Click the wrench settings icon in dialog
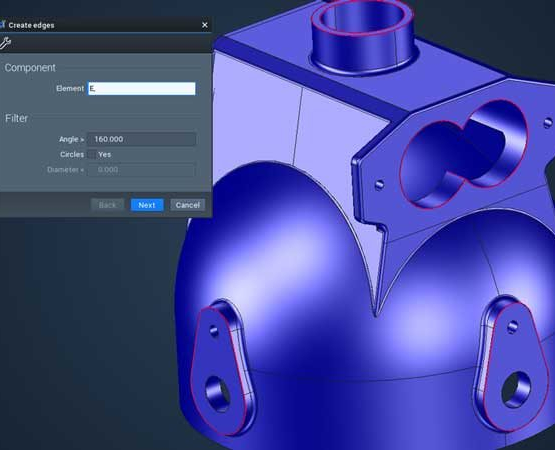 [5, 43]
